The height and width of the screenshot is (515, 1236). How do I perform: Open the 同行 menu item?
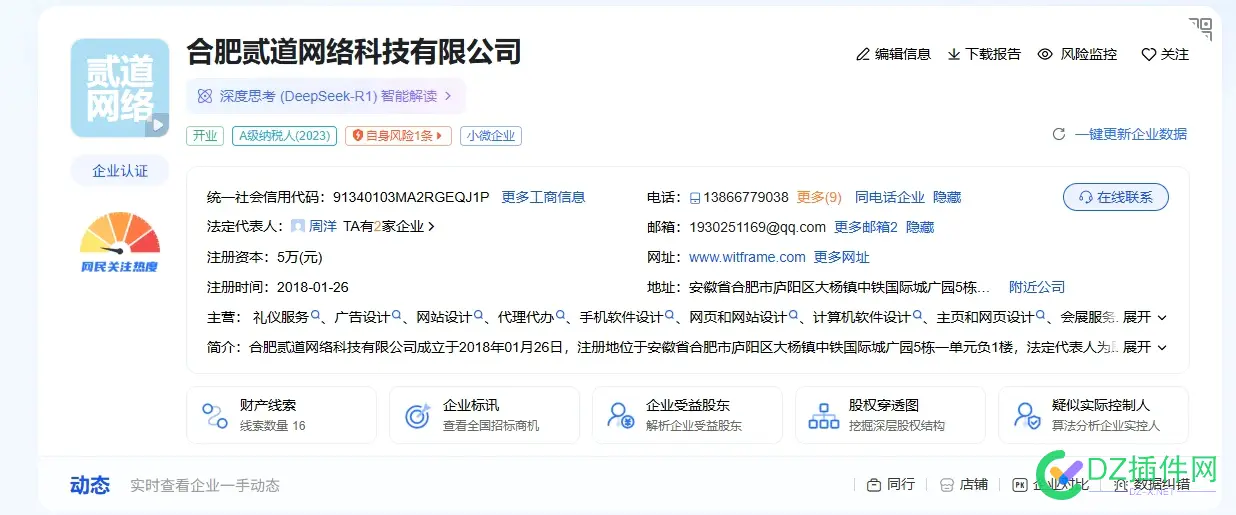coord(891,484)
